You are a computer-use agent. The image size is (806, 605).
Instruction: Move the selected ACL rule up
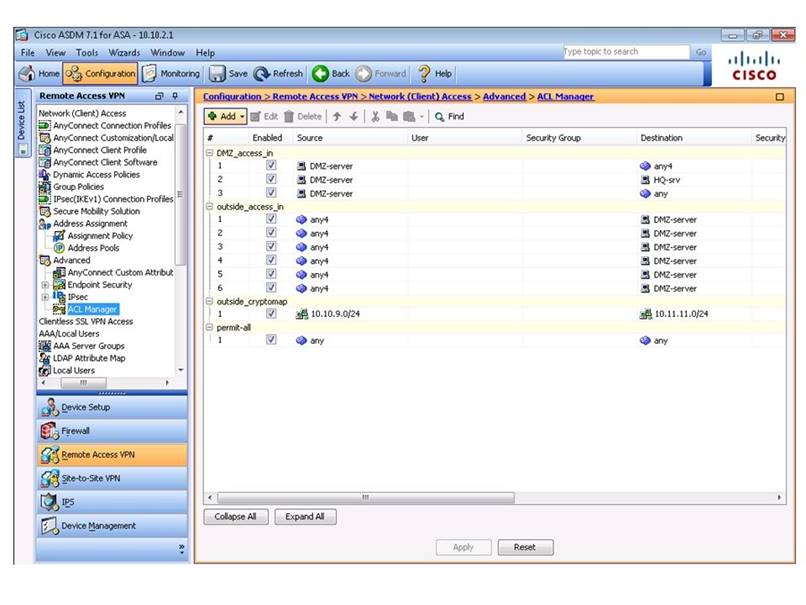point(337,117)
